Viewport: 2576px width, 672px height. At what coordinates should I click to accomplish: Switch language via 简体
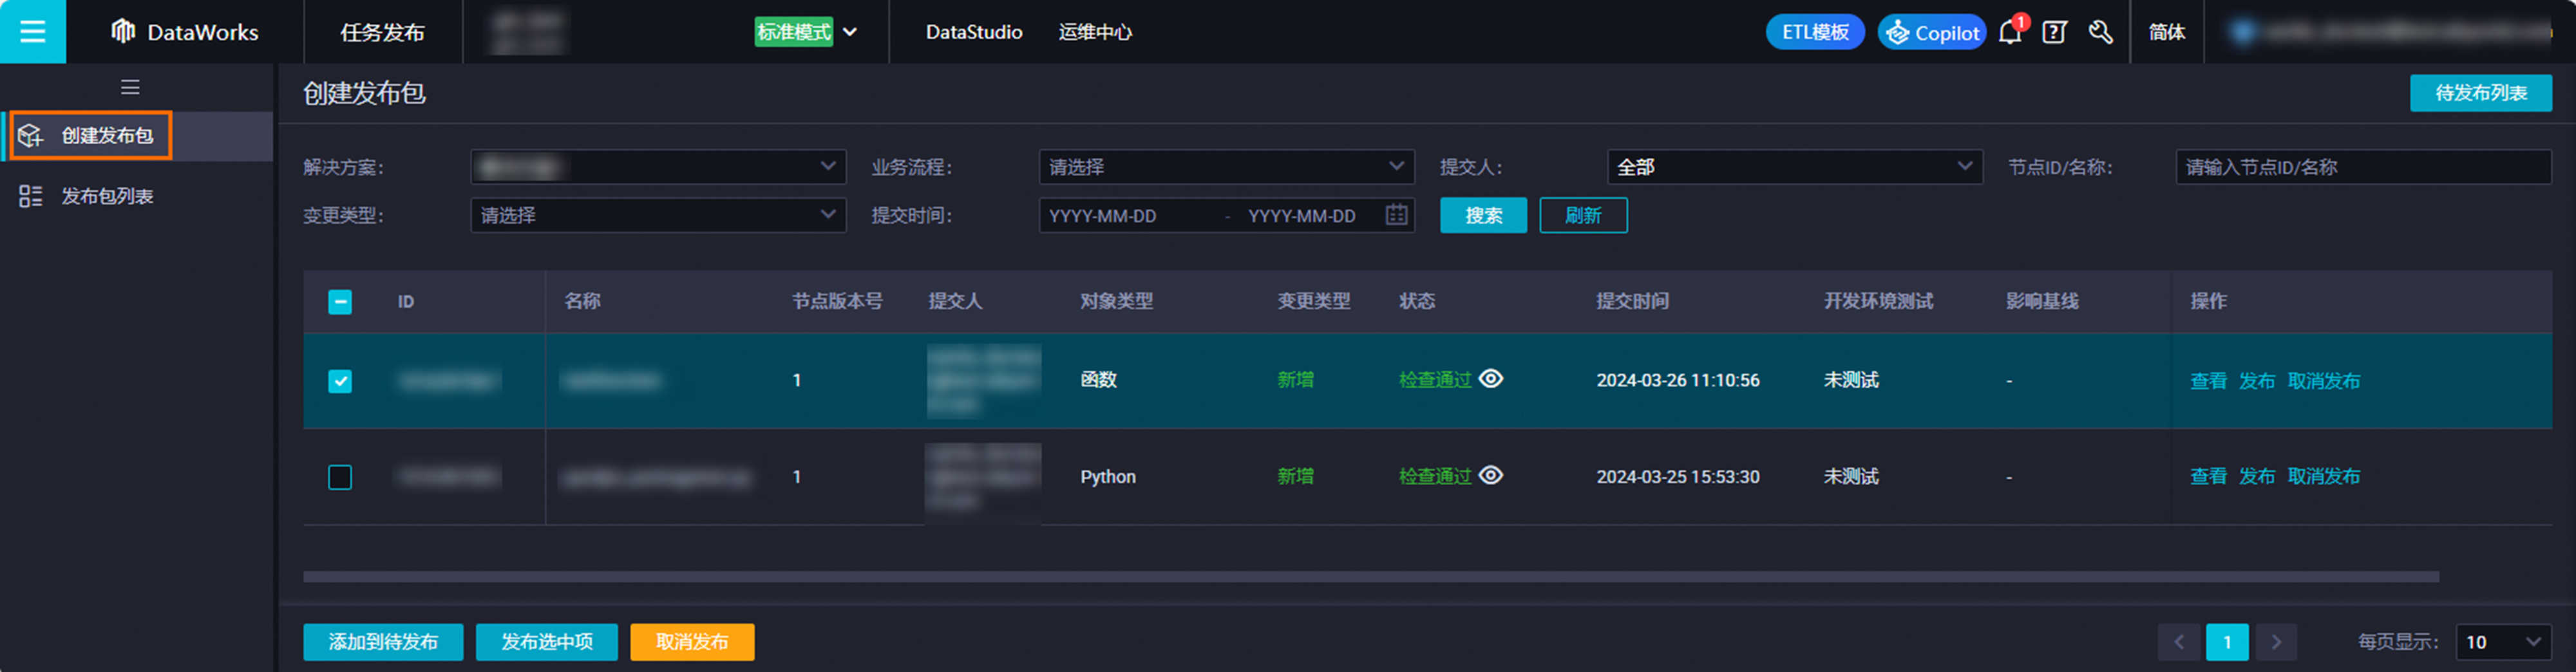(2167, 32)
